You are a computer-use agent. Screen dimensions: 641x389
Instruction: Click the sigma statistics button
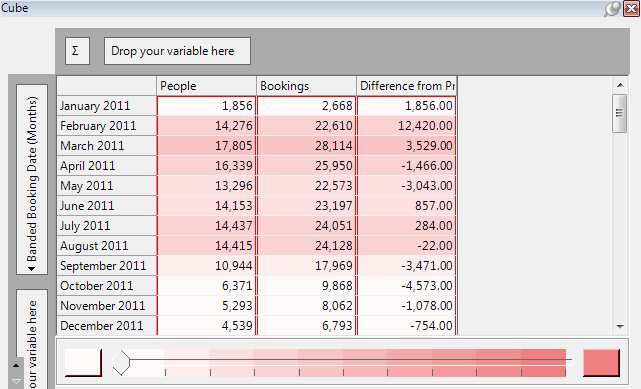pyautogui.click(x=77, y=51)
